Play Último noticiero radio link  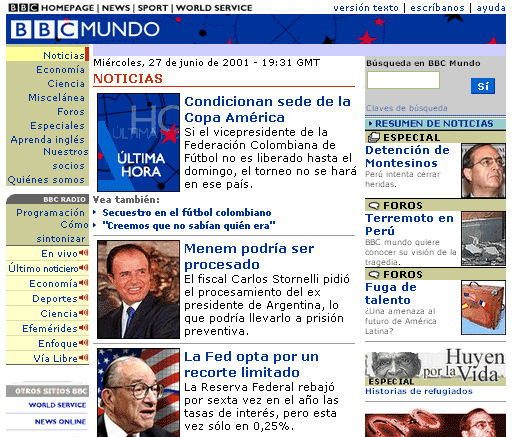43,268
